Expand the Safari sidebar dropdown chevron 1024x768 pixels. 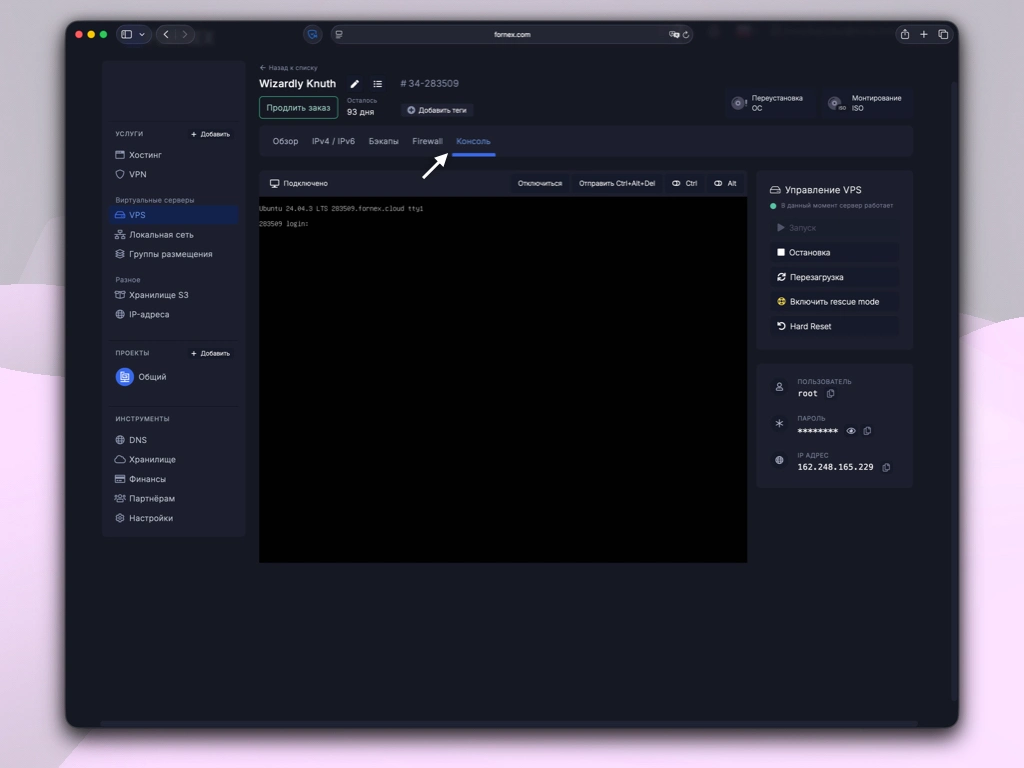coord(142,34)
